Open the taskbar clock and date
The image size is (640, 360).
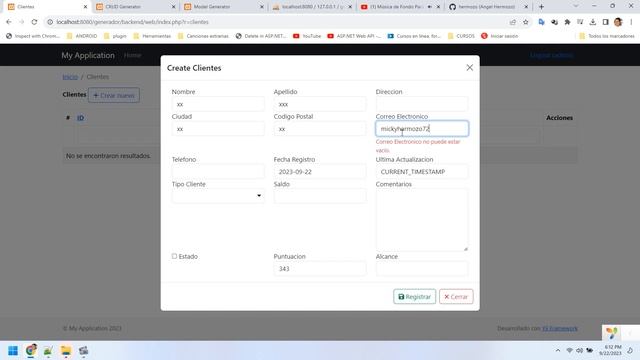pos(611,350)
